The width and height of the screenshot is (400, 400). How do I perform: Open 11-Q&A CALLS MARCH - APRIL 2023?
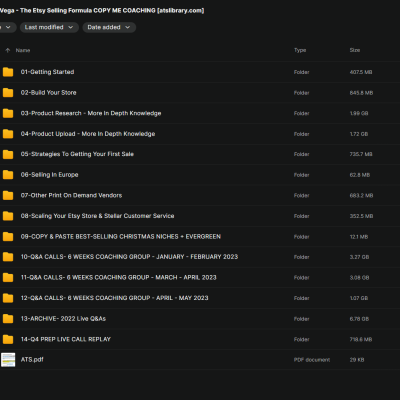click(118, 278)
